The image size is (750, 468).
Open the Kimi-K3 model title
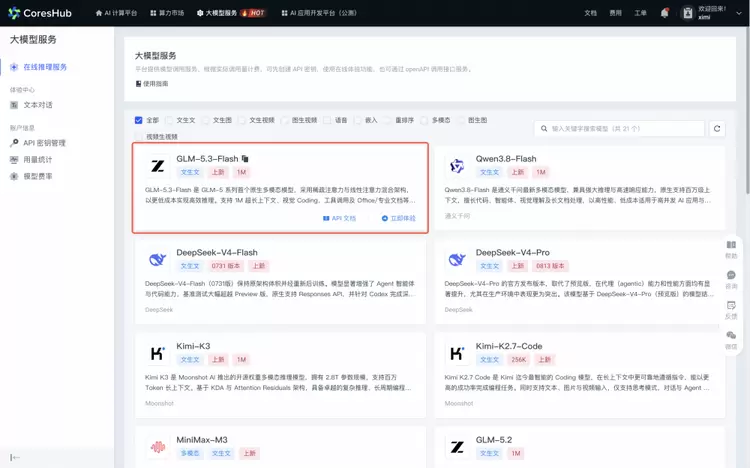[193, 346]
